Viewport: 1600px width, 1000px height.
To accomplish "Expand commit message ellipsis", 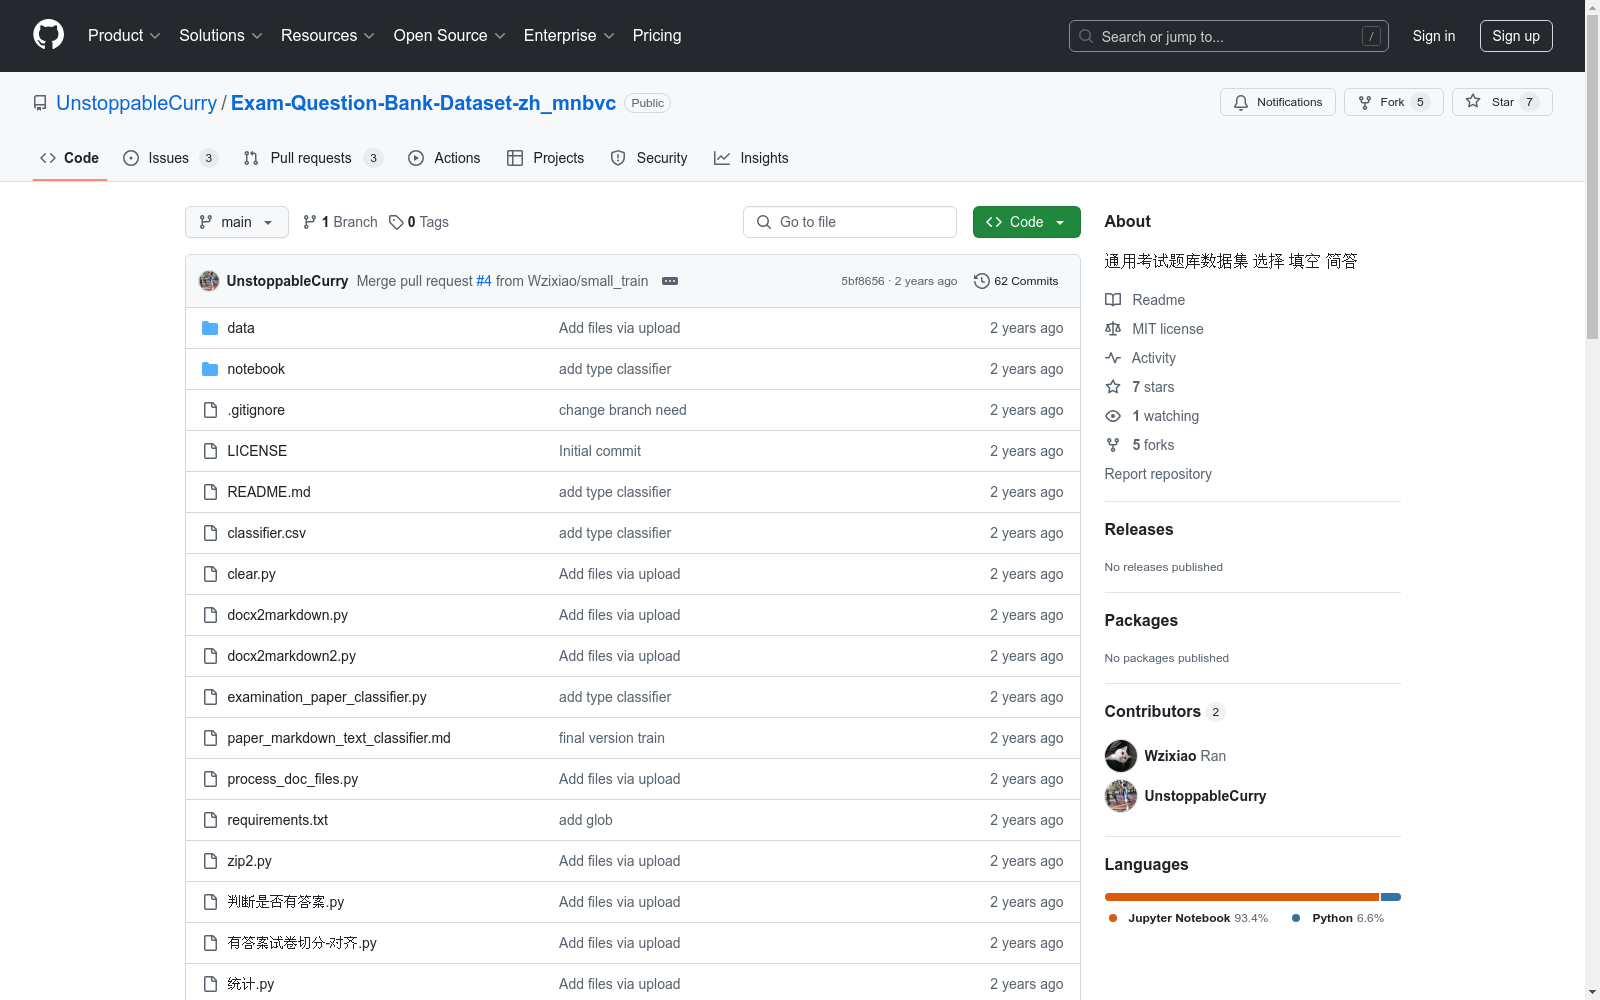I will point(670,281).
